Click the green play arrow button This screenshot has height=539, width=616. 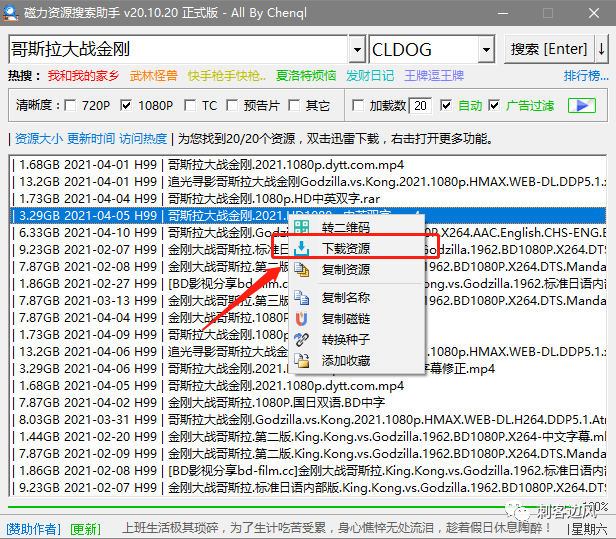click(x=582, y=105)
